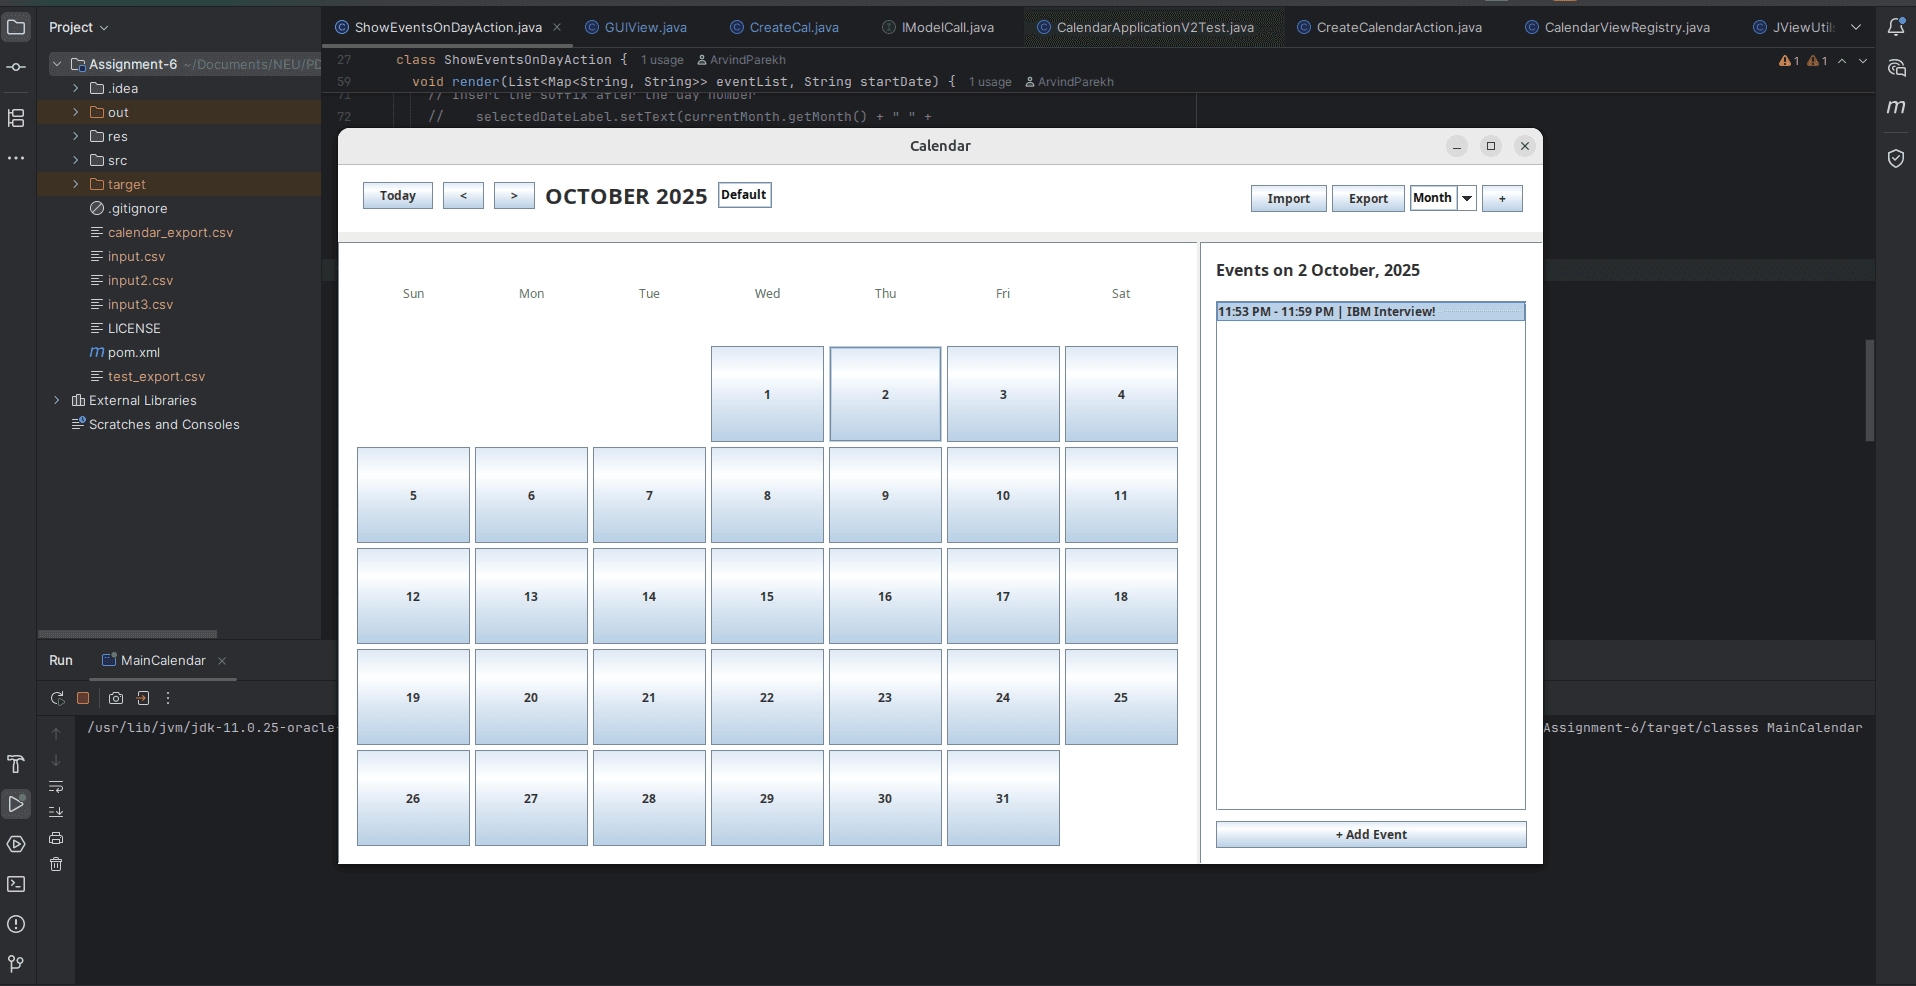Open the Terminal tool window

(x=15, y=884)
